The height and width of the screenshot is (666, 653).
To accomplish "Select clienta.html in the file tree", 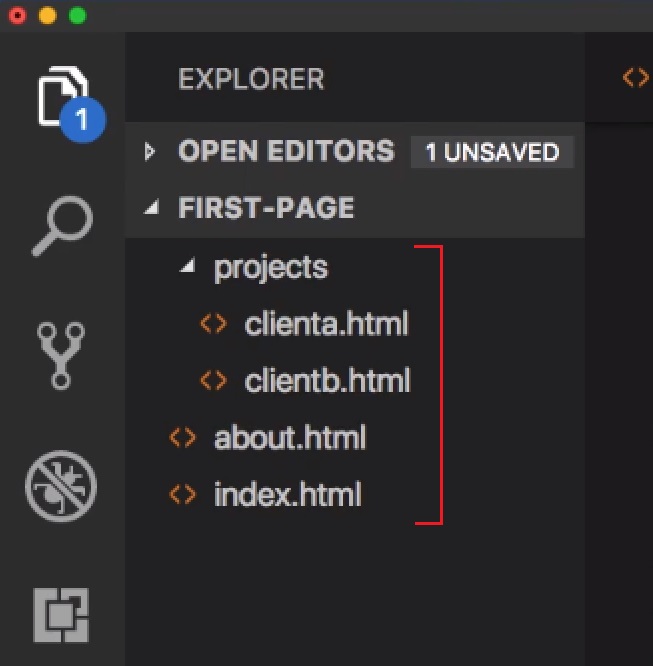I will pyautogui.click(x=326, y=324).
